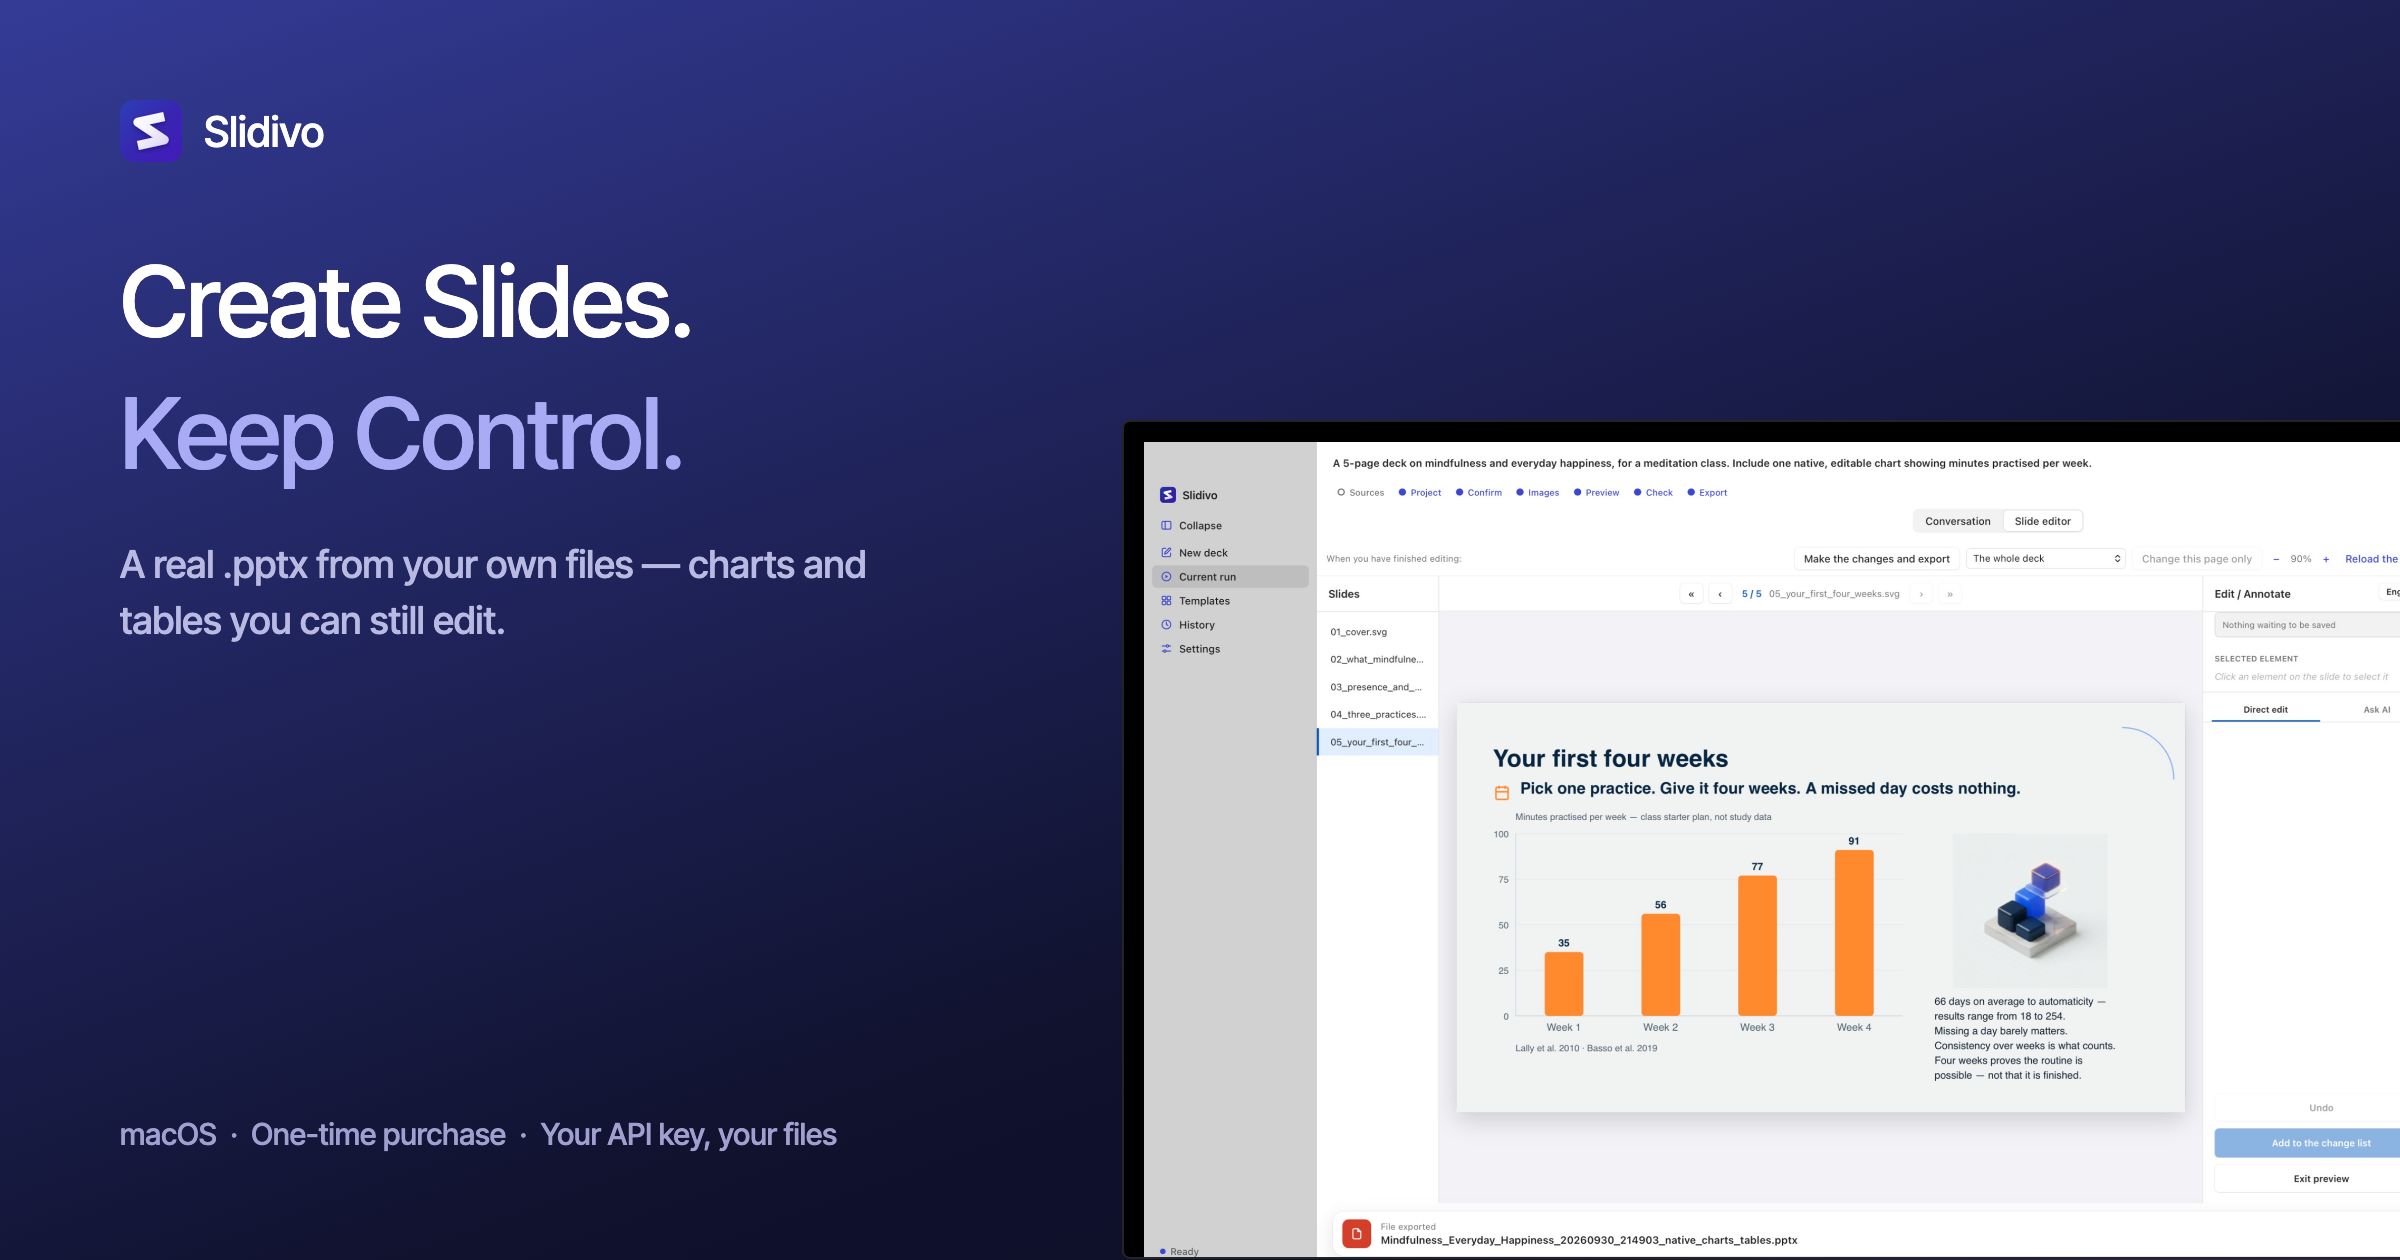Open Templates via its grid icon
The width and height of the screenshot is (2400, 1260).
click(x=1166, y=601)
